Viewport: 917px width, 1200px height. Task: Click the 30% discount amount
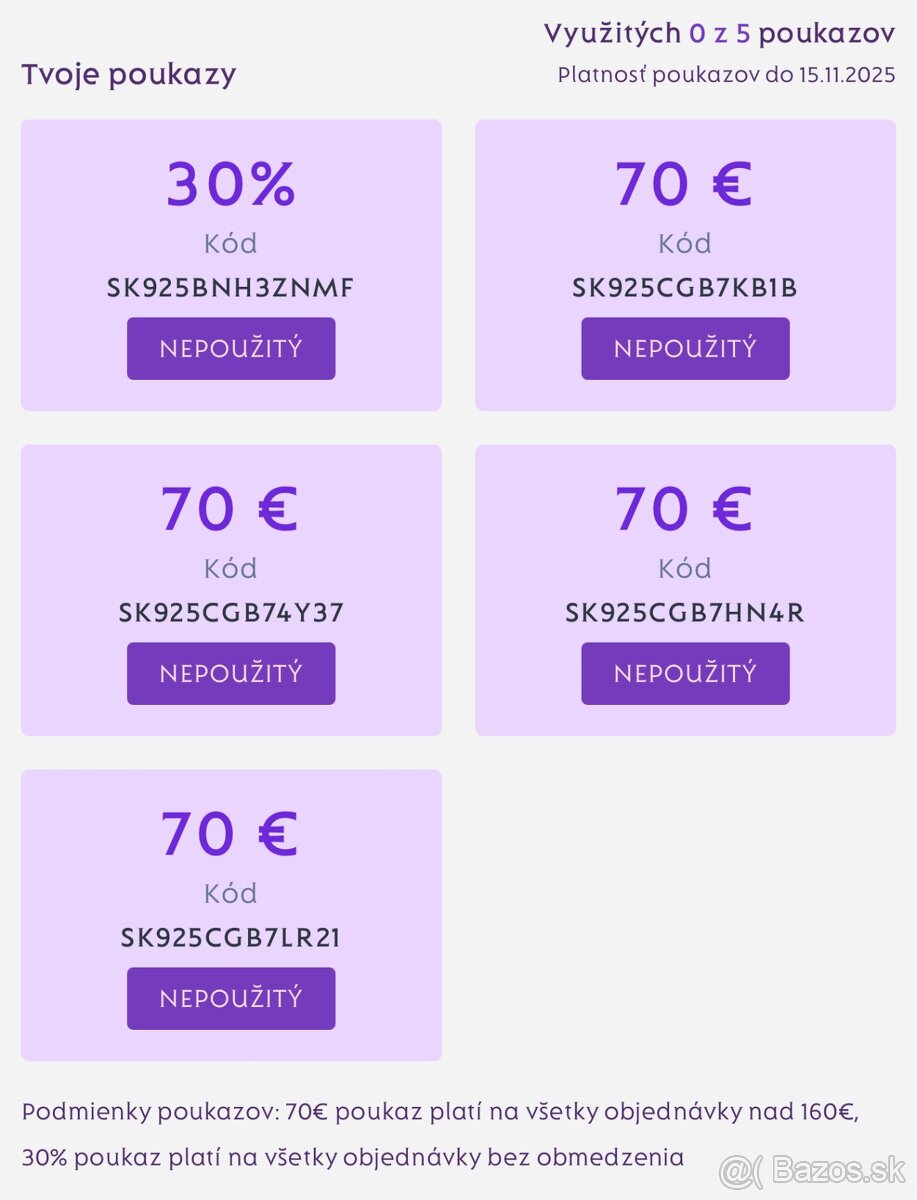click(231, 184)
